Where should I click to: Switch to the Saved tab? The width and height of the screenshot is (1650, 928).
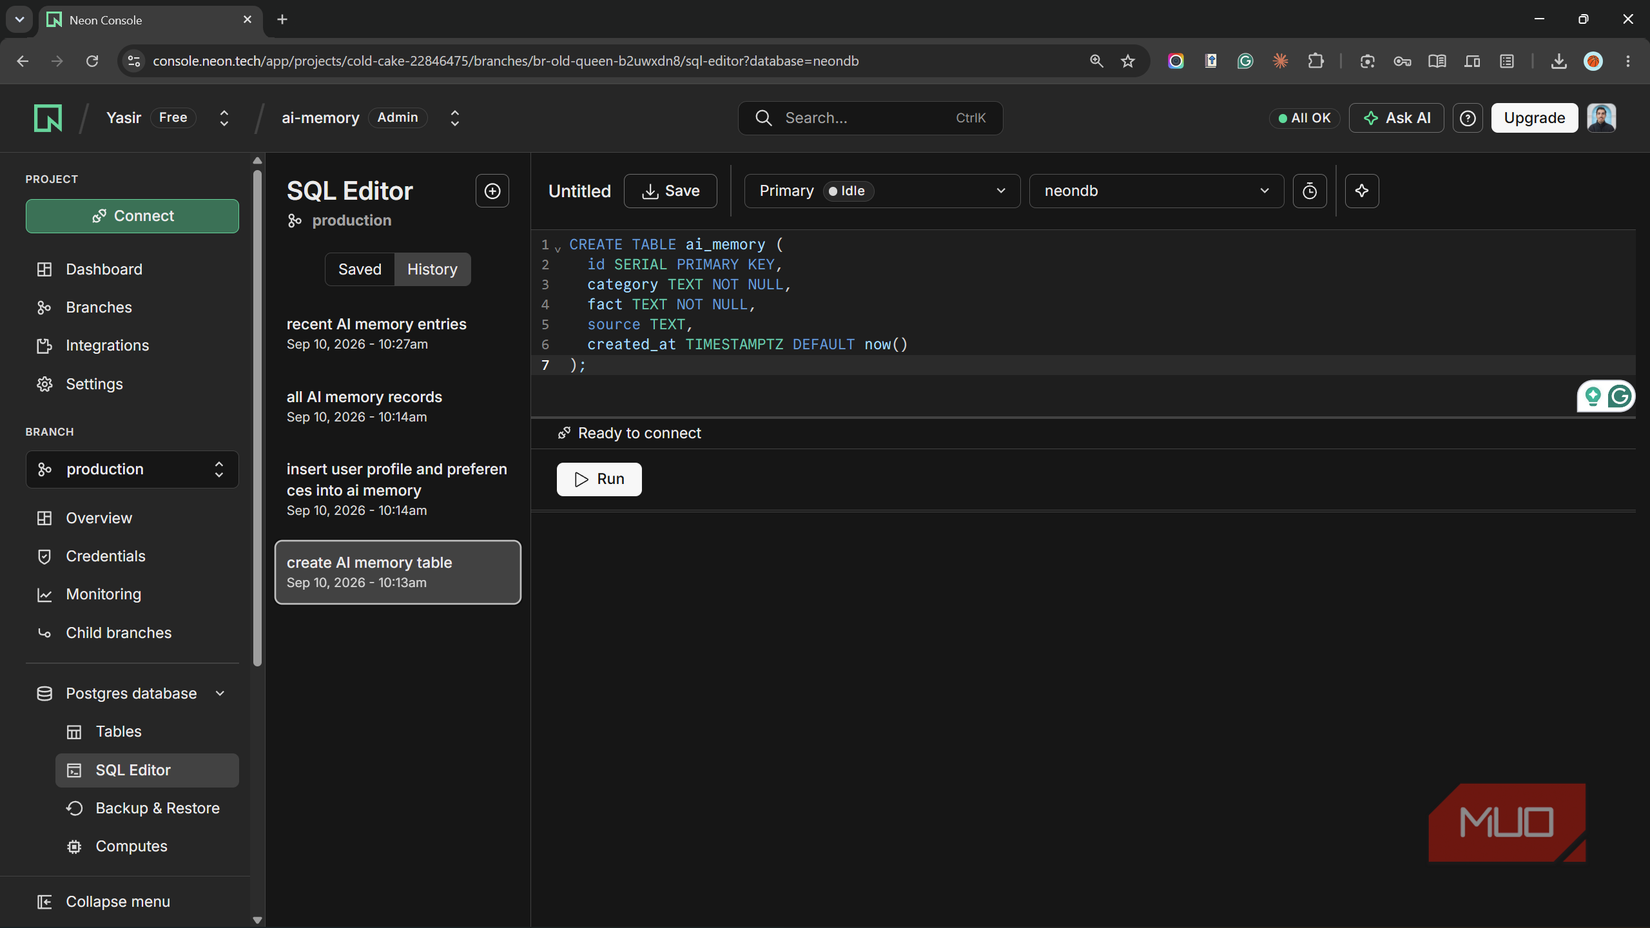pyautogui.click(x=360, y=269)
